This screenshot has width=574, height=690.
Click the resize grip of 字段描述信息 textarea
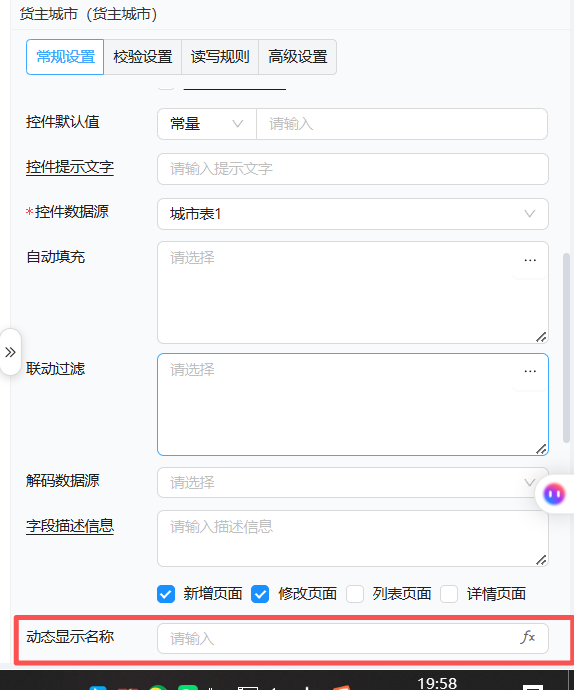pyautogui.click(x=541, y=560)
